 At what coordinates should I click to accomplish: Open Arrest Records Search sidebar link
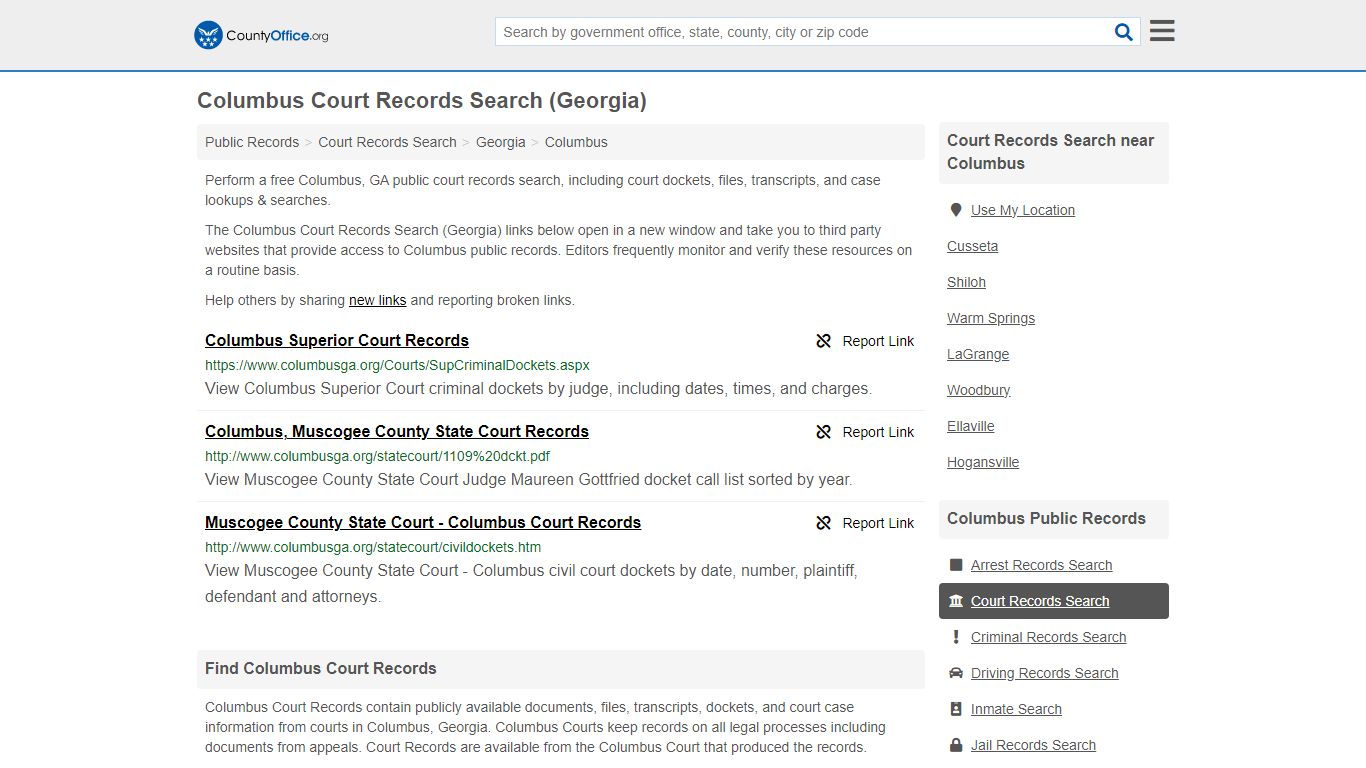pyautogui.click(x=1041, y=565)
